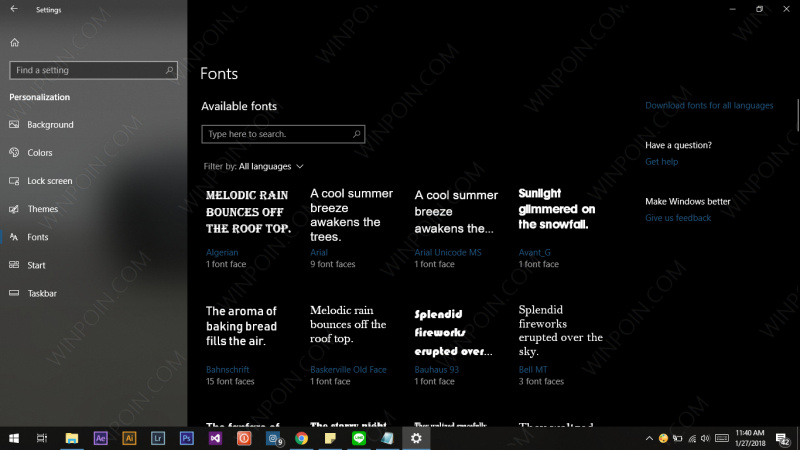
Task: Click the Give us feedback link
Action: [x=678, y=218]
